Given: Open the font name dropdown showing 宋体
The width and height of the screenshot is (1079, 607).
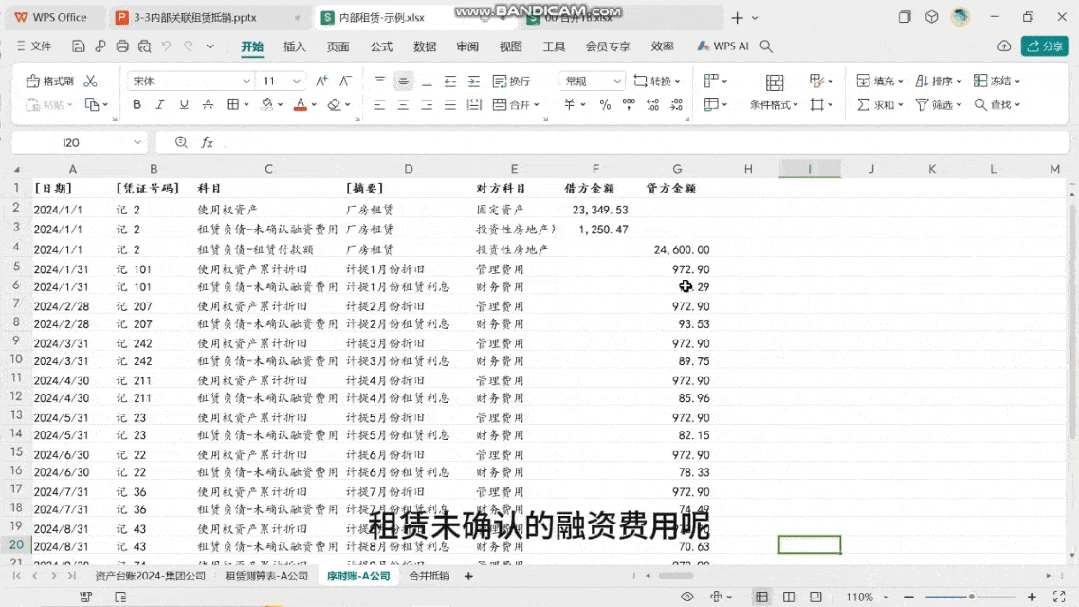Looking at the screenshot, I should pyautogui.click(x=191, y=81).
